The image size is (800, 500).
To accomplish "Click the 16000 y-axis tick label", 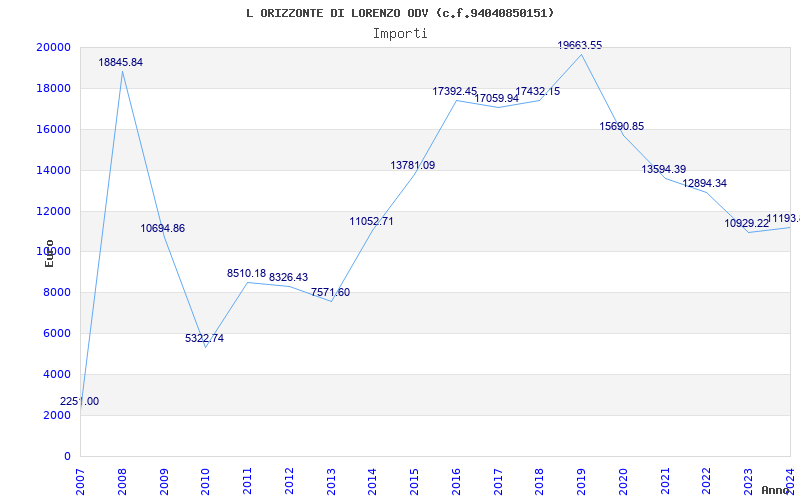I will (54, 129).
